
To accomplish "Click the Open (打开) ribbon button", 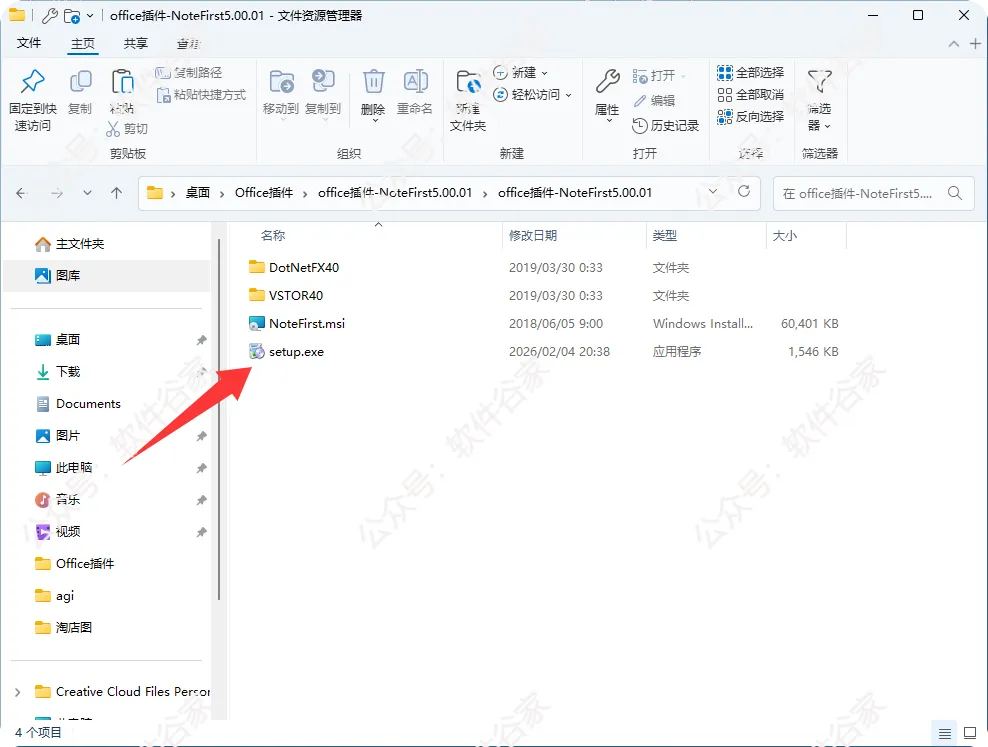I will [659, 76].
